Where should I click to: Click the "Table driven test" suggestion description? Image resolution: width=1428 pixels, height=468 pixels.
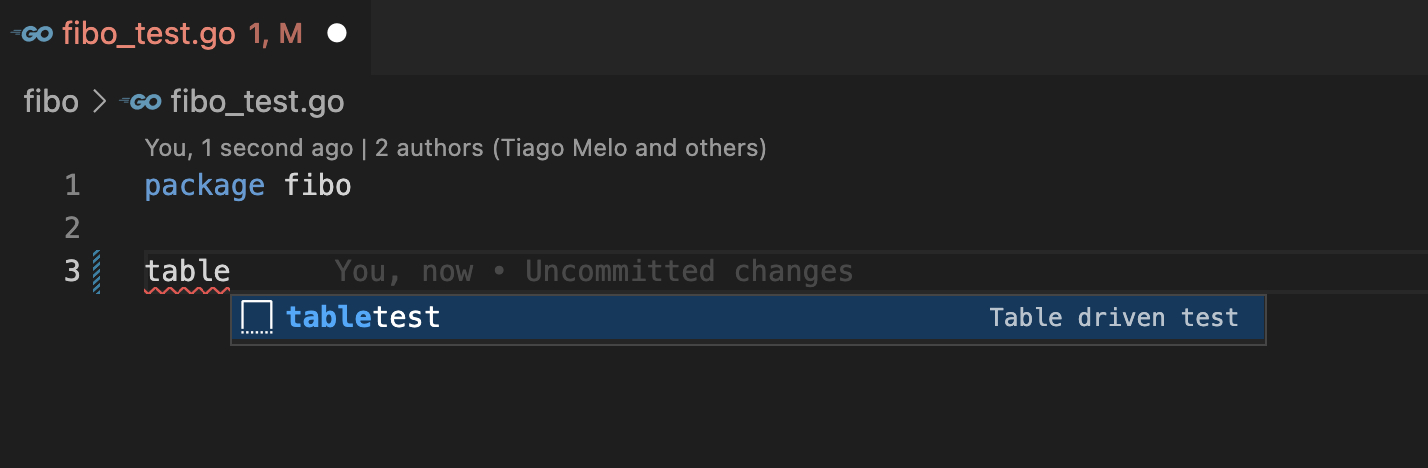(x=1113, y=318)
